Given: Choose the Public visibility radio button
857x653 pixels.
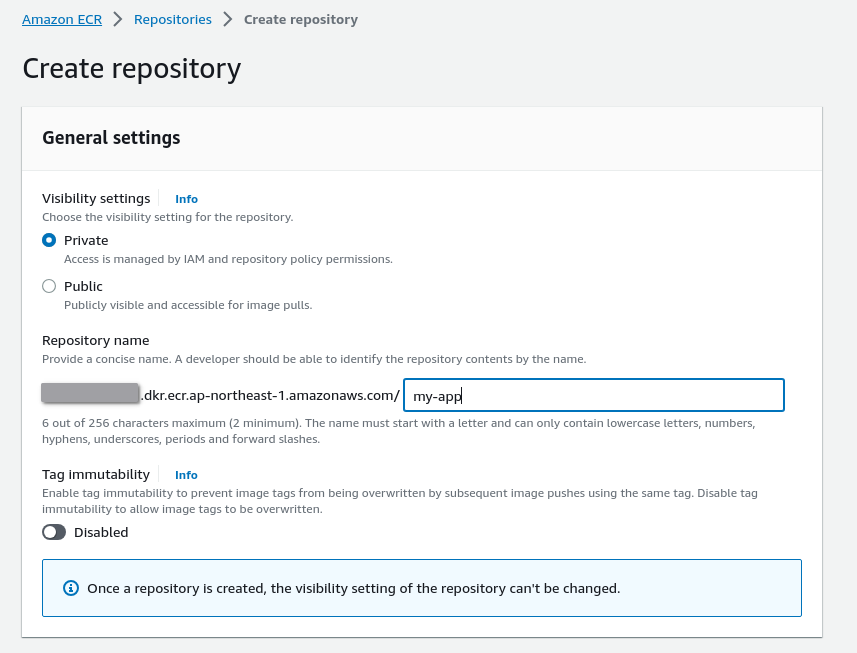Looking at the screenshot, I should click(x=49, y=287).
